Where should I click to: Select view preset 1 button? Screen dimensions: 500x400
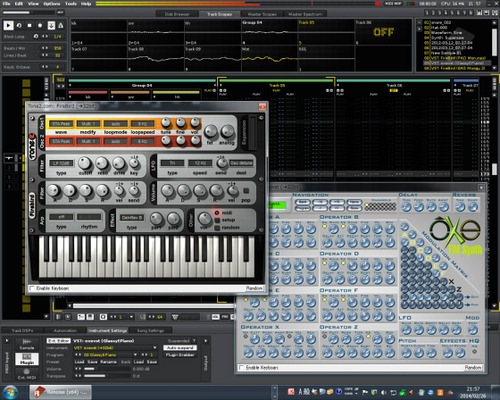click(427, 13)
